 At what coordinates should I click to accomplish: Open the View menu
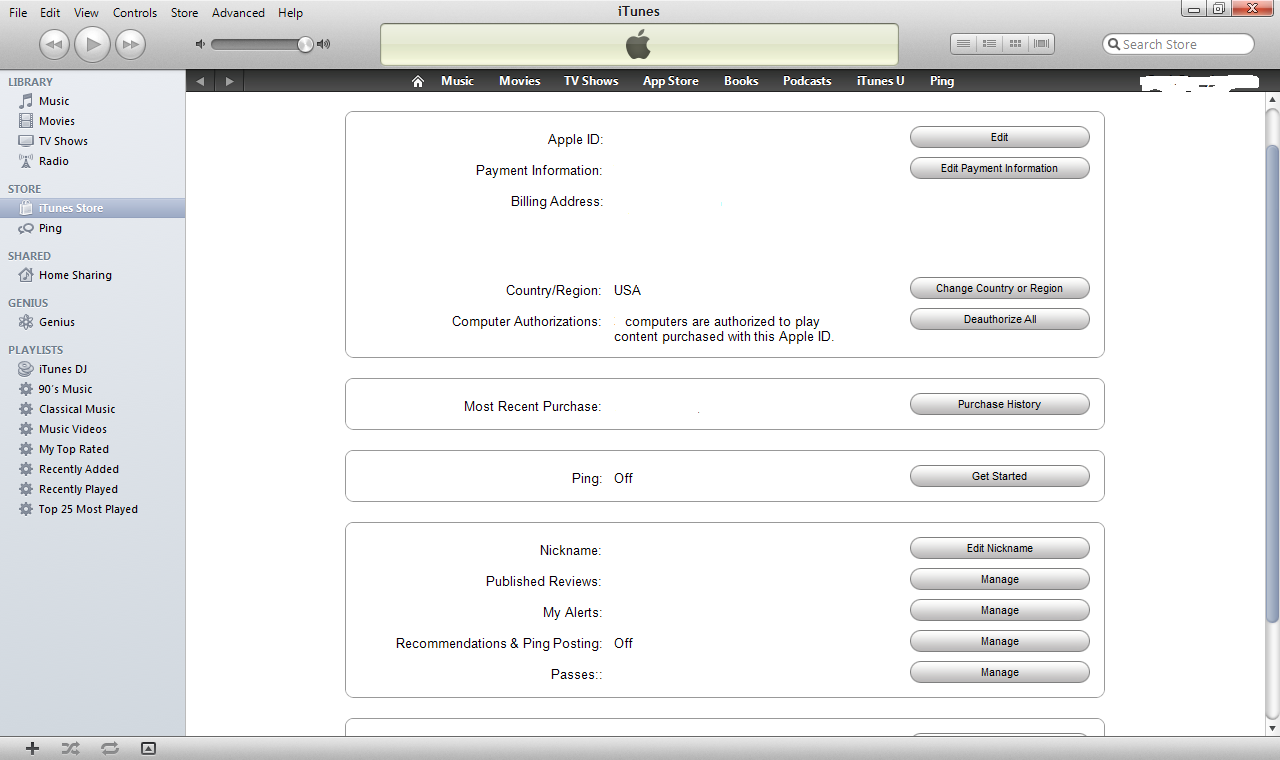pyautogui.click(x=87, y=13)
